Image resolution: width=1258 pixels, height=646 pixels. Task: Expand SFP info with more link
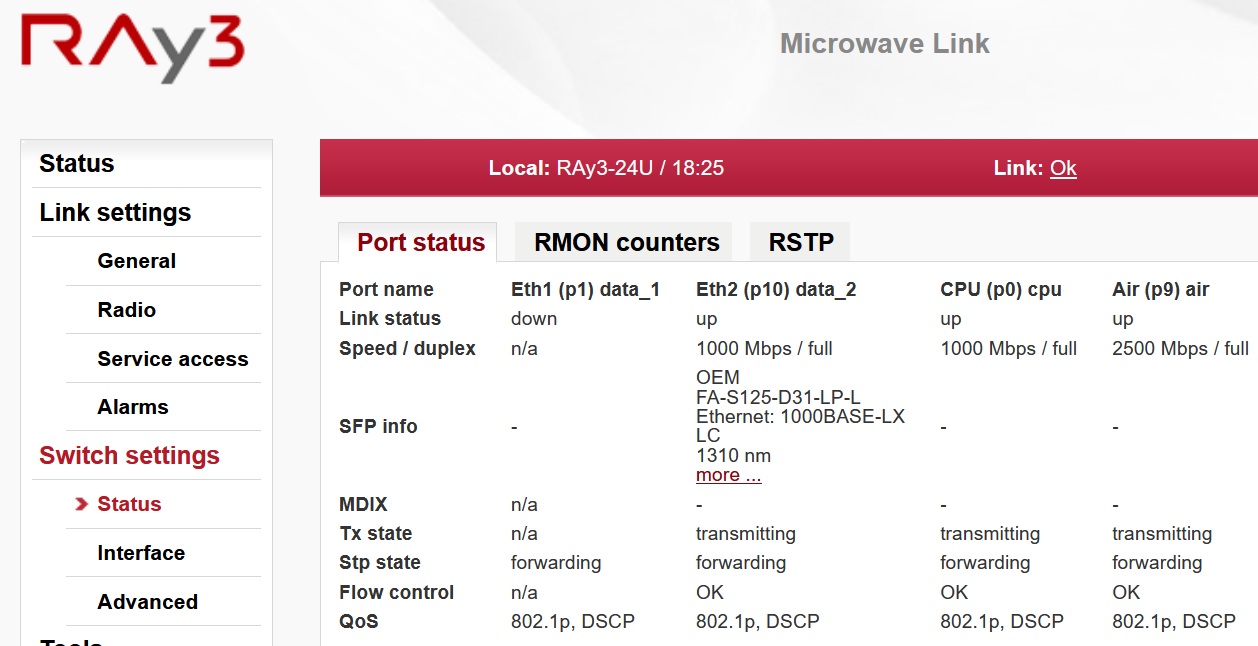(x=728, y=475)
